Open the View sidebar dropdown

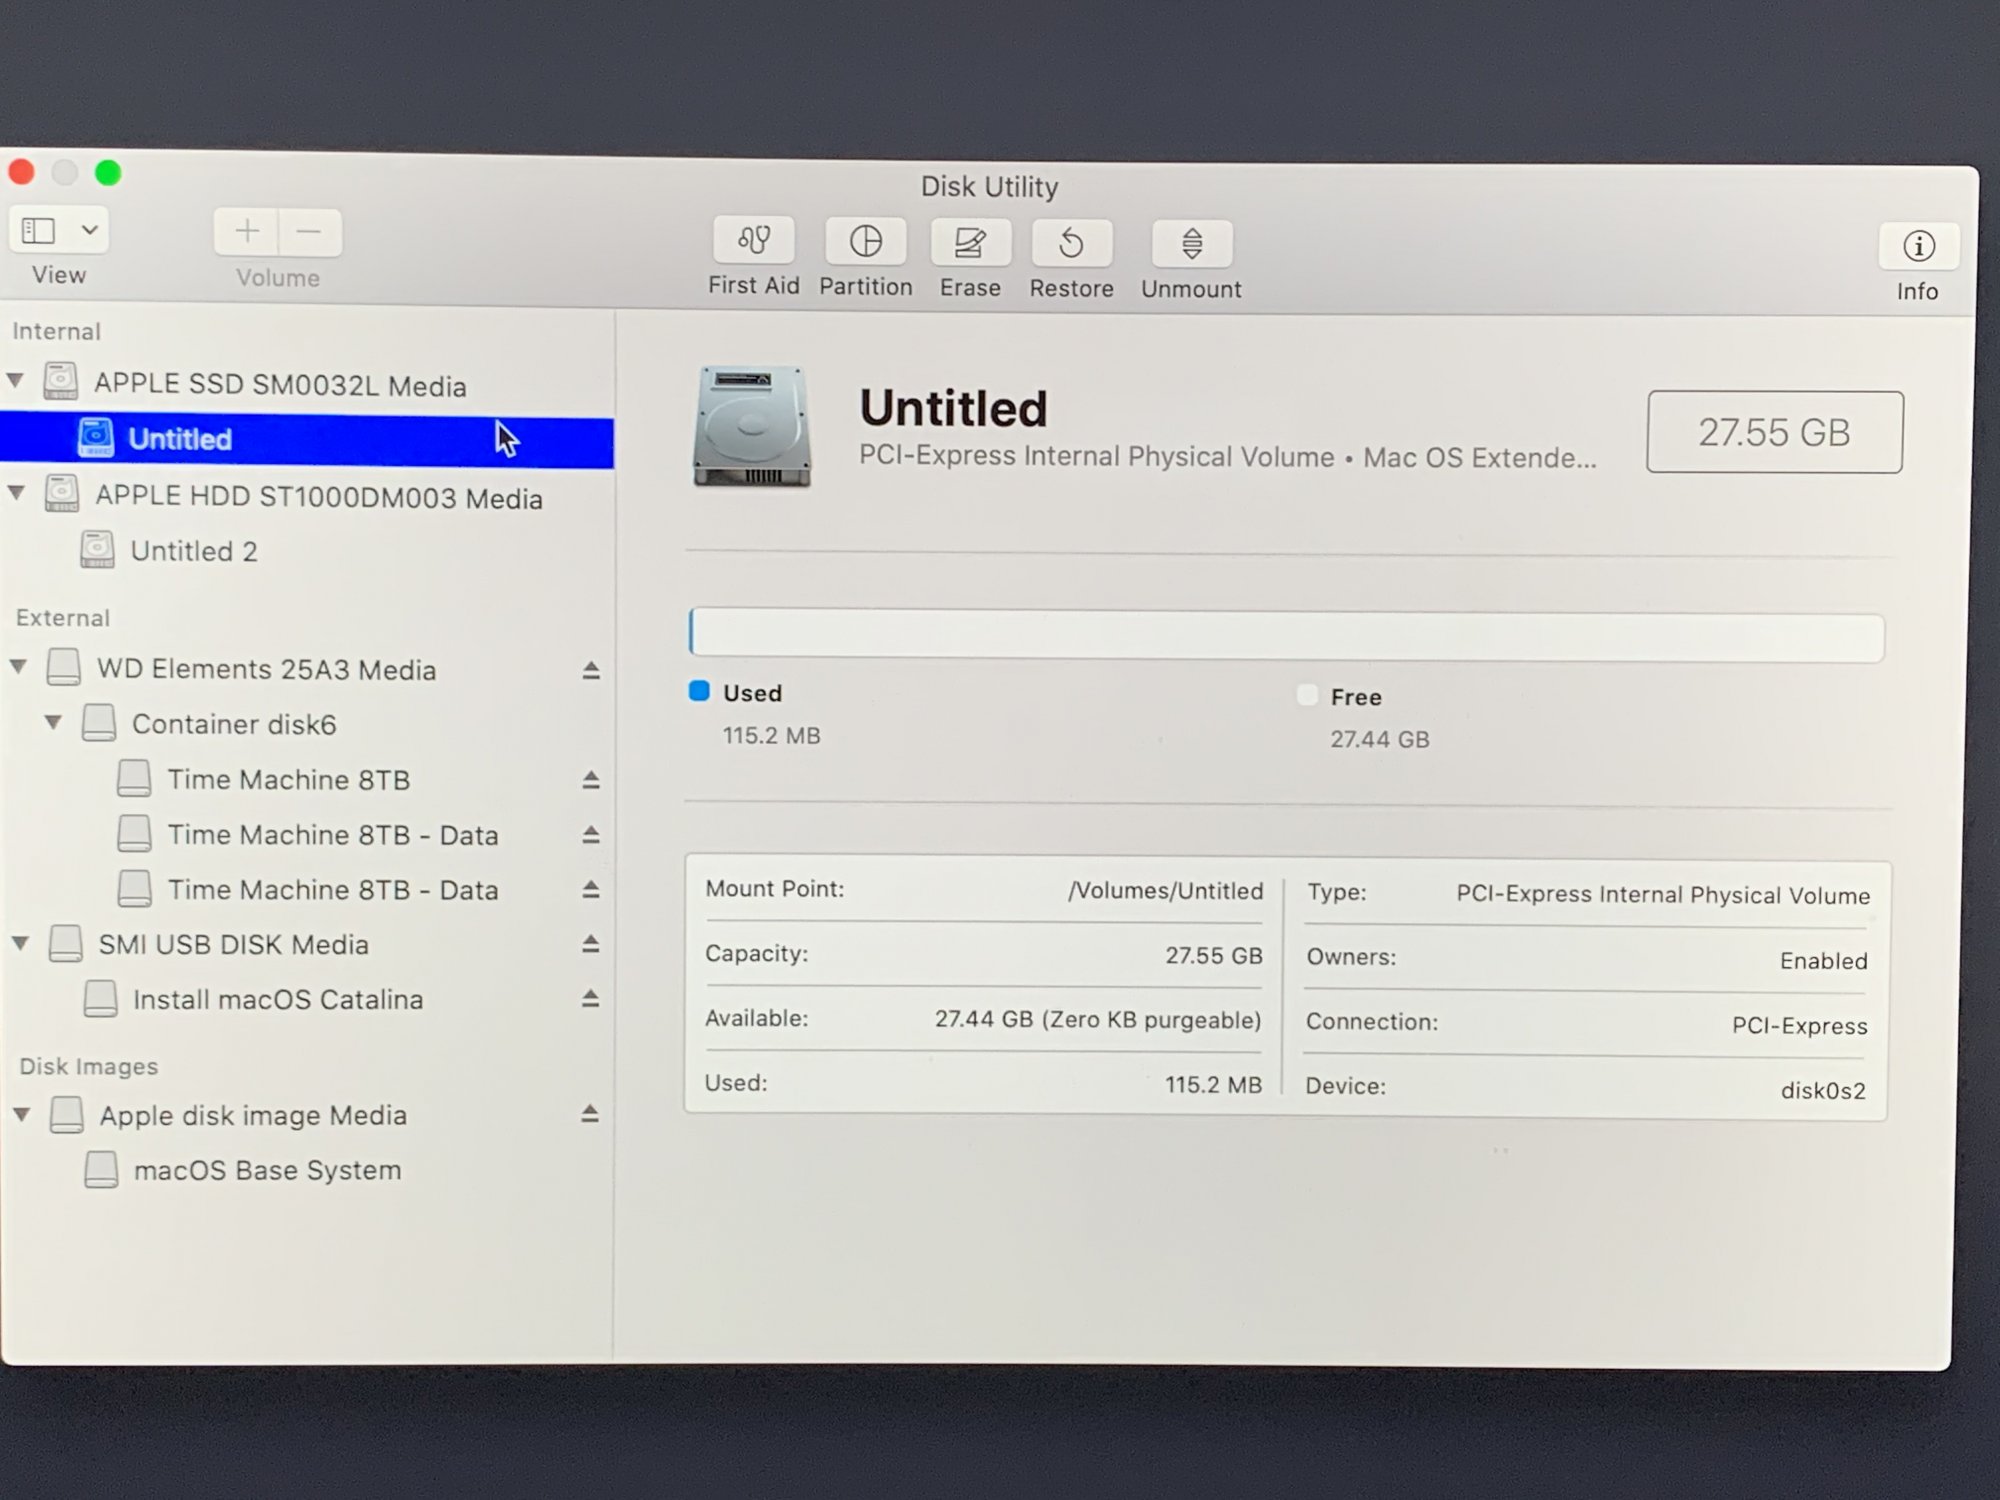tap(89, 231)
